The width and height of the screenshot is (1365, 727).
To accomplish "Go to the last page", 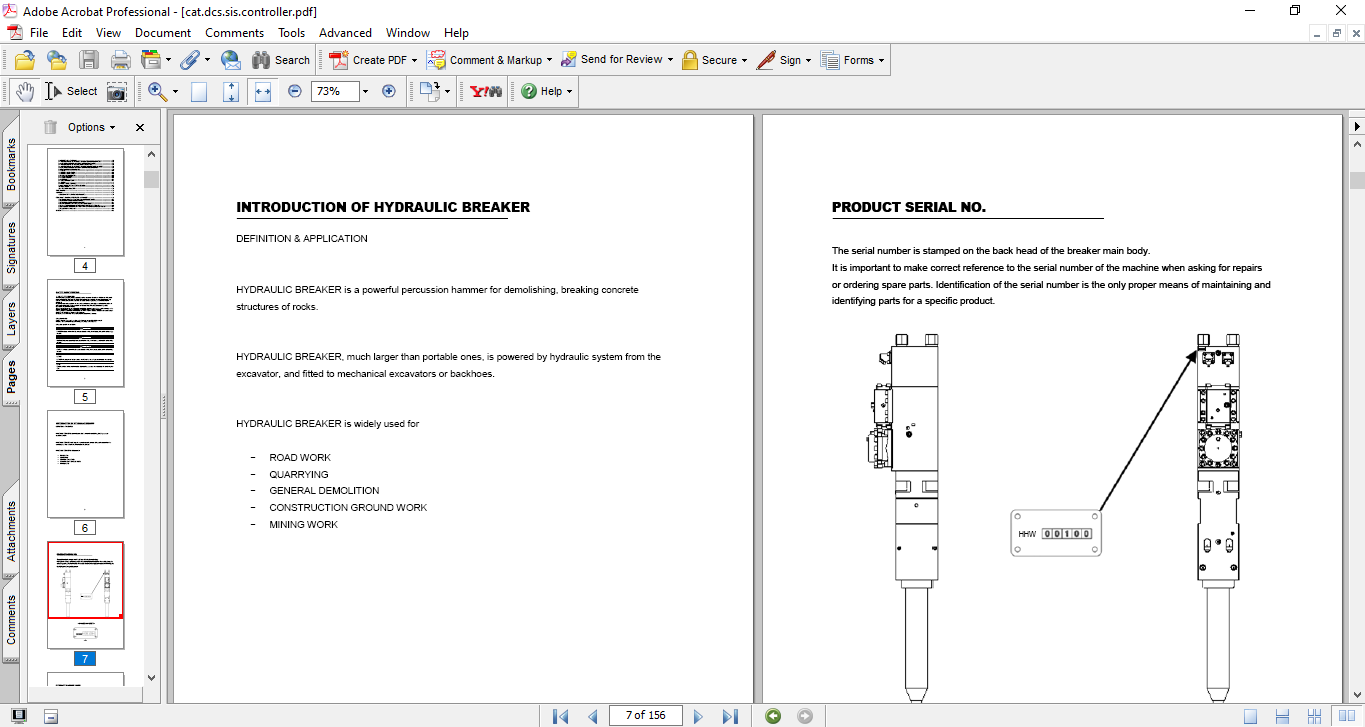I will [730, 716].
